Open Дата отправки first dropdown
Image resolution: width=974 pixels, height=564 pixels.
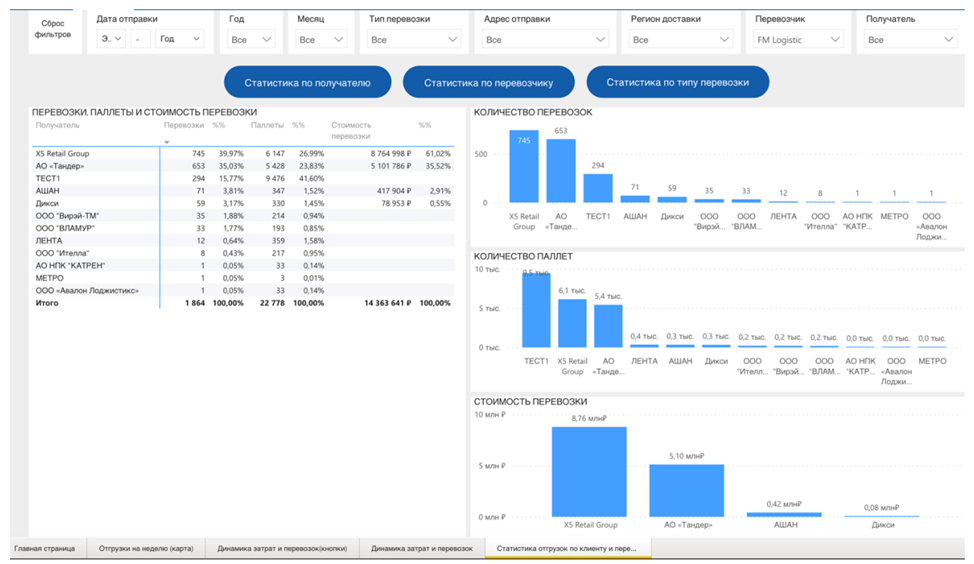tap(111, 39)
